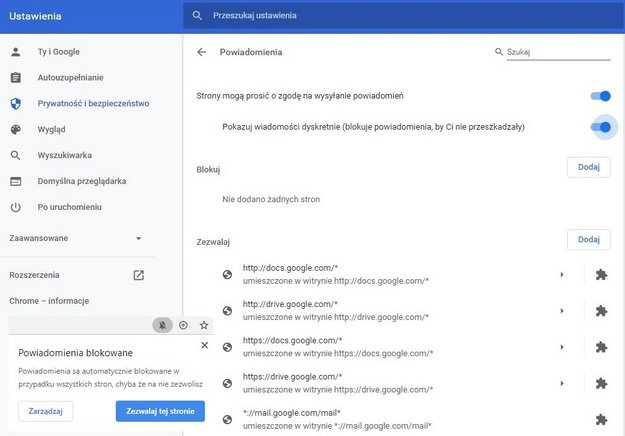
Task: Click the blocked notifications bell icon
Action: pos(162,325)
